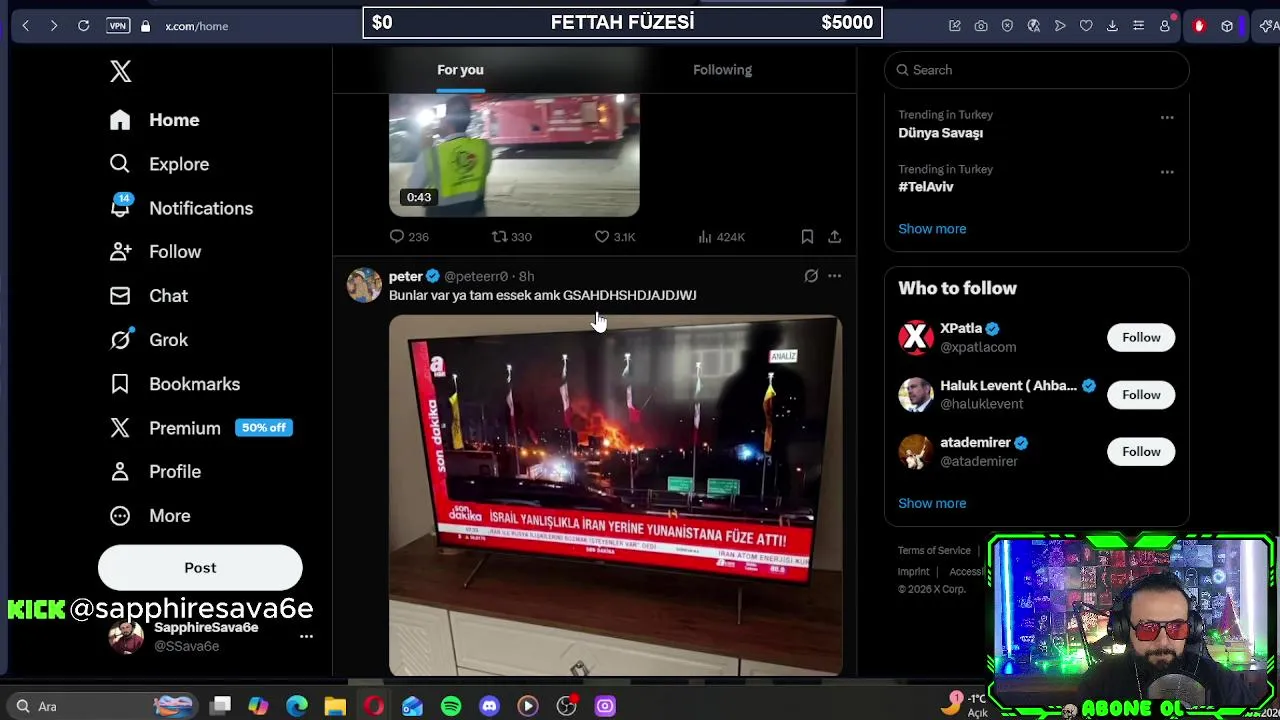Show more accounts under Who to follow
The image size is (1280, 720).
point(932,503)
